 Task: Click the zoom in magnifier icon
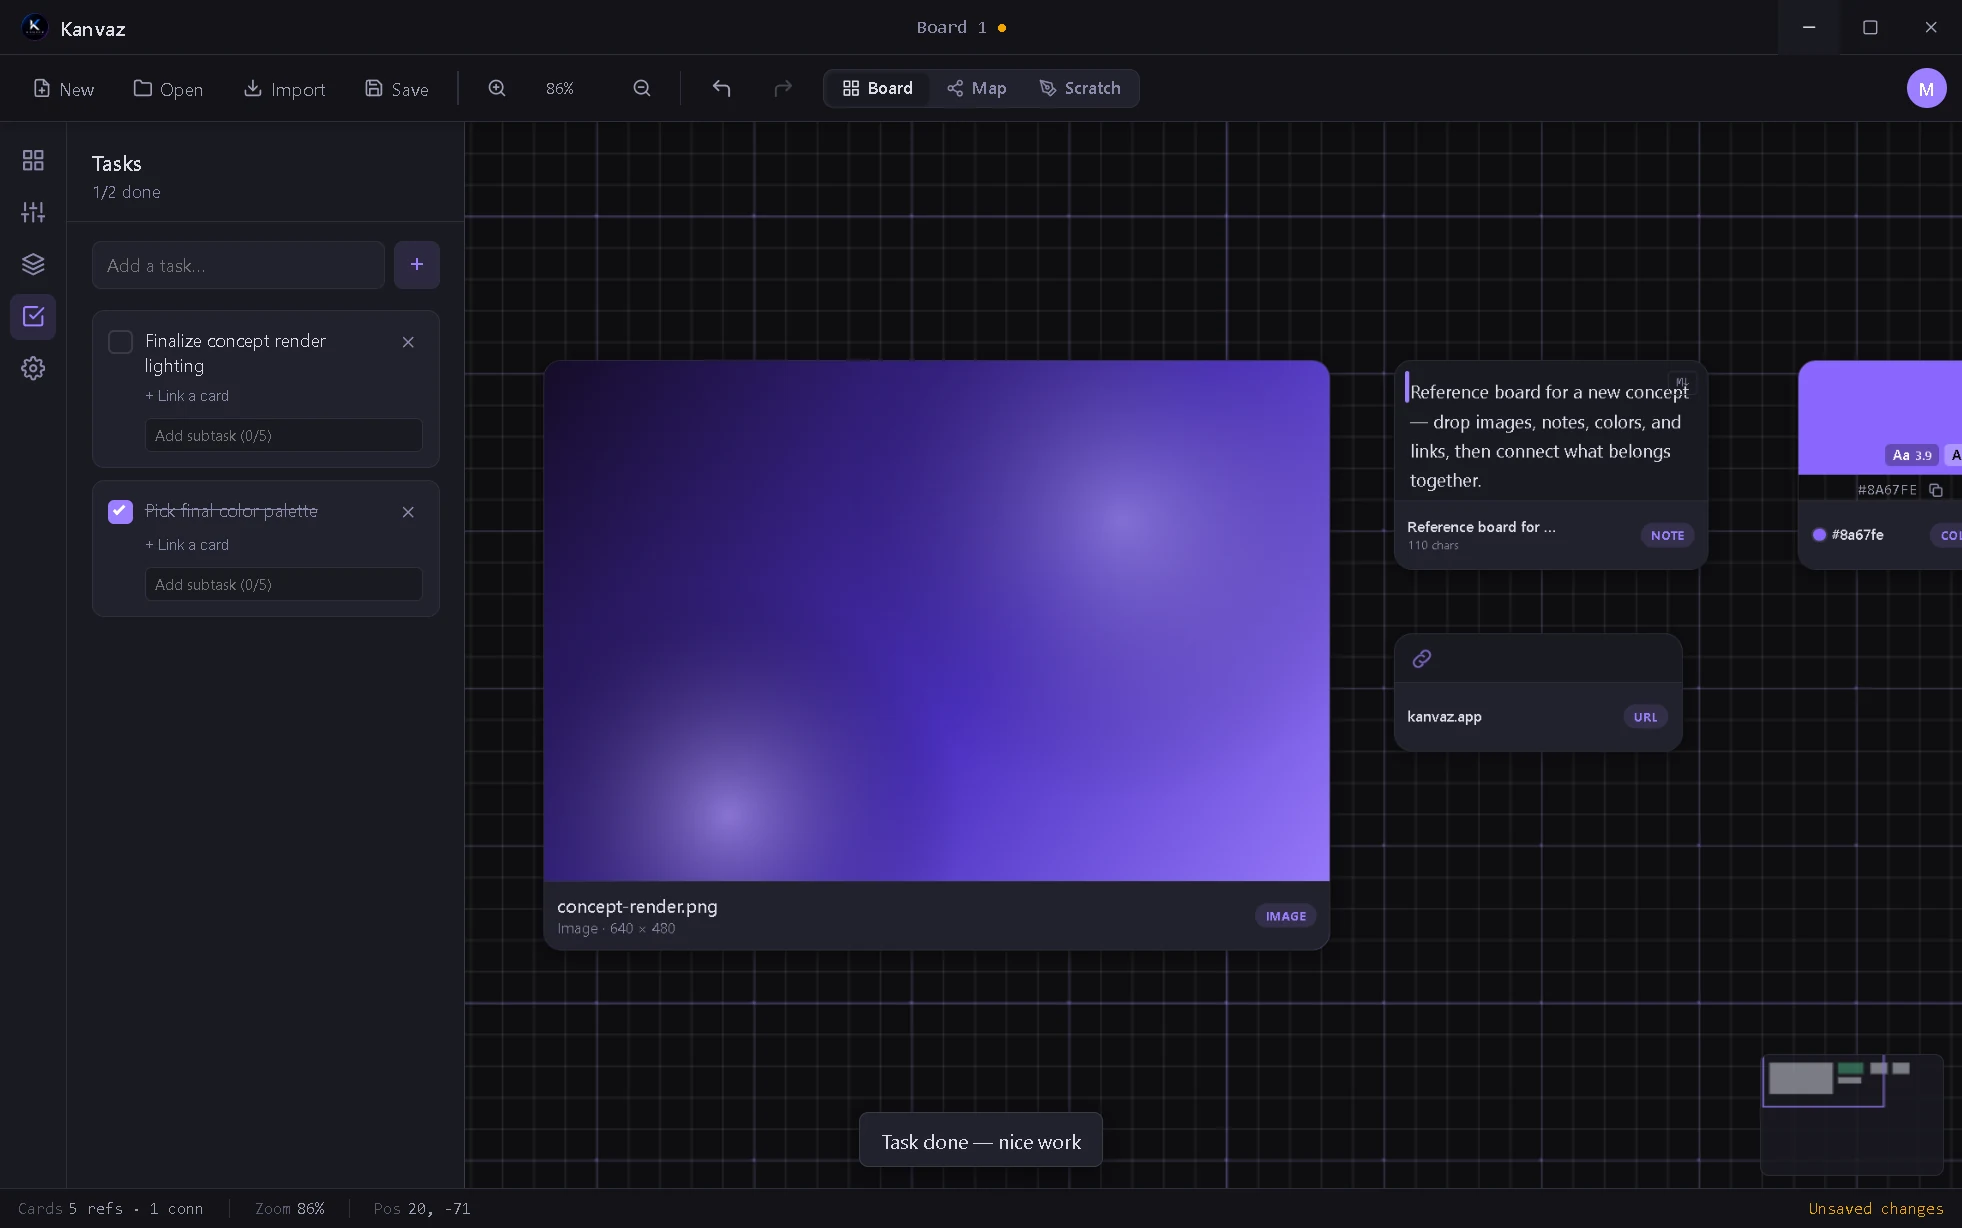coord(497,88)
